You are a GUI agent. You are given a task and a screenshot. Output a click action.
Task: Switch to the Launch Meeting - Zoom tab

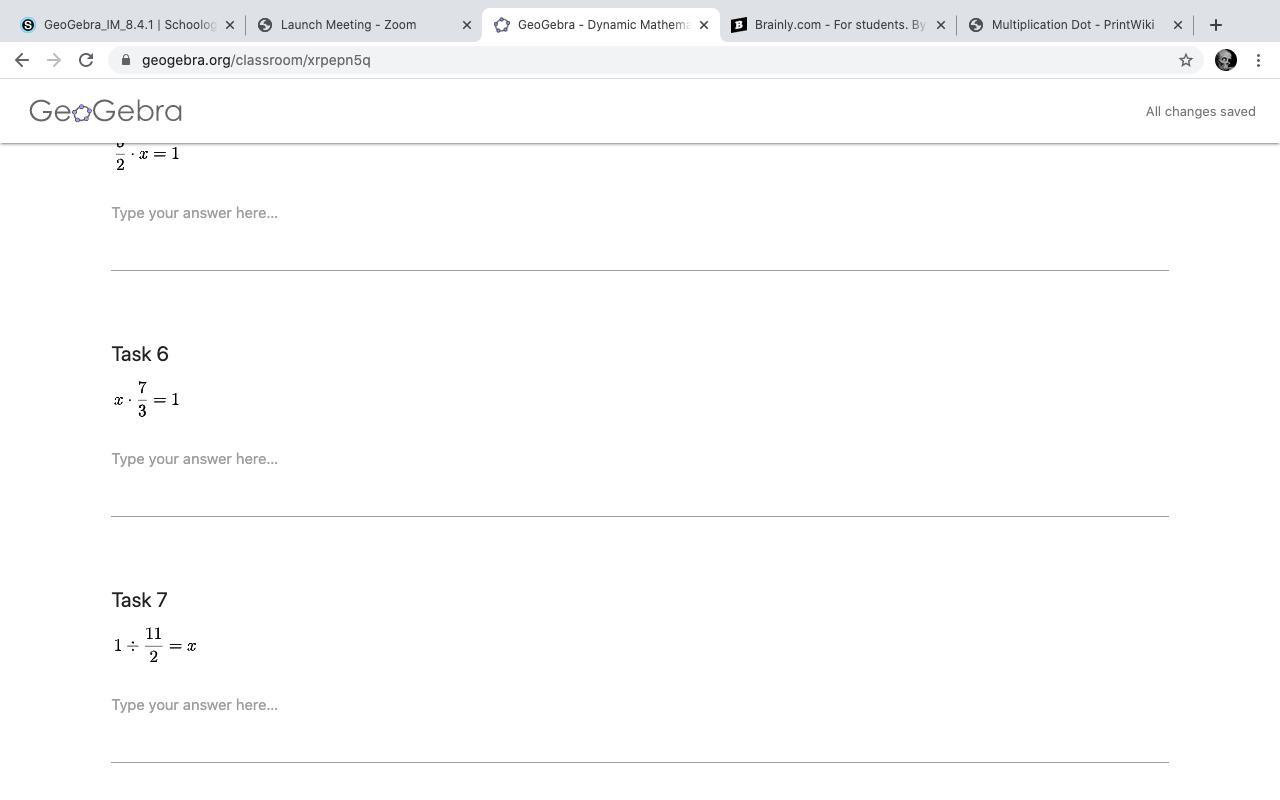362,25
